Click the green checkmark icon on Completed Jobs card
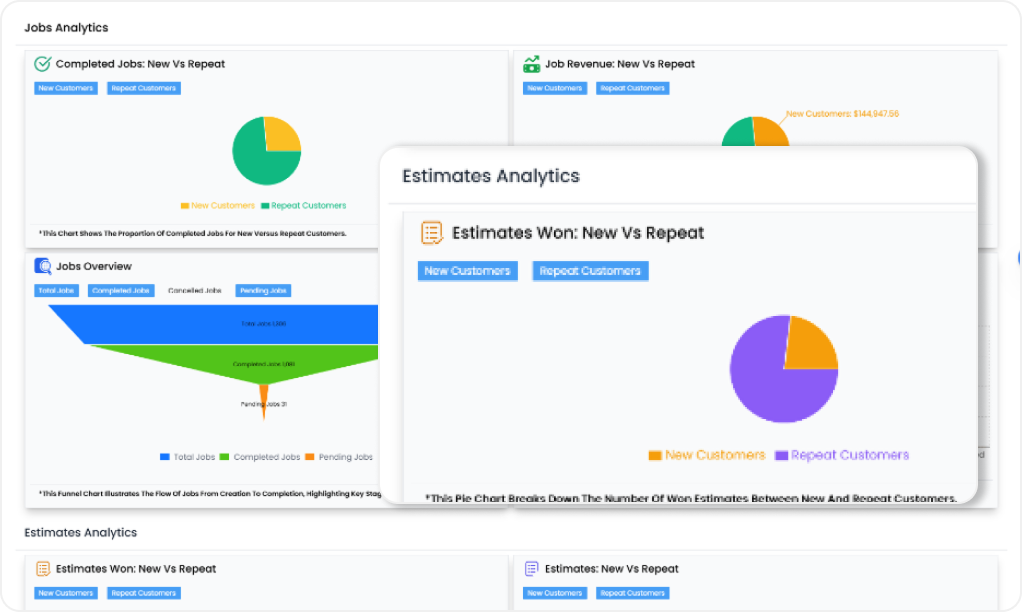The height and width of the screenshot is (612, 1022). click(x=40, y=63)
